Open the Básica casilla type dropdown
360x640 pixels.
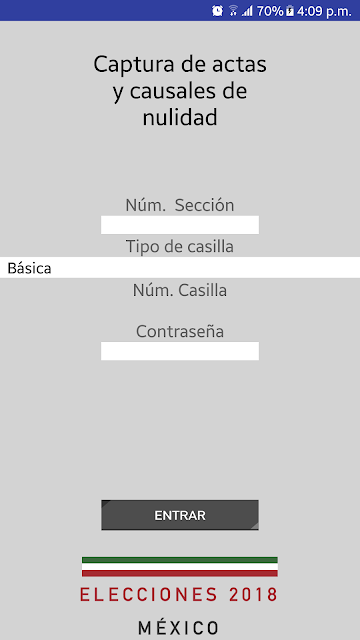click(180, 268)
